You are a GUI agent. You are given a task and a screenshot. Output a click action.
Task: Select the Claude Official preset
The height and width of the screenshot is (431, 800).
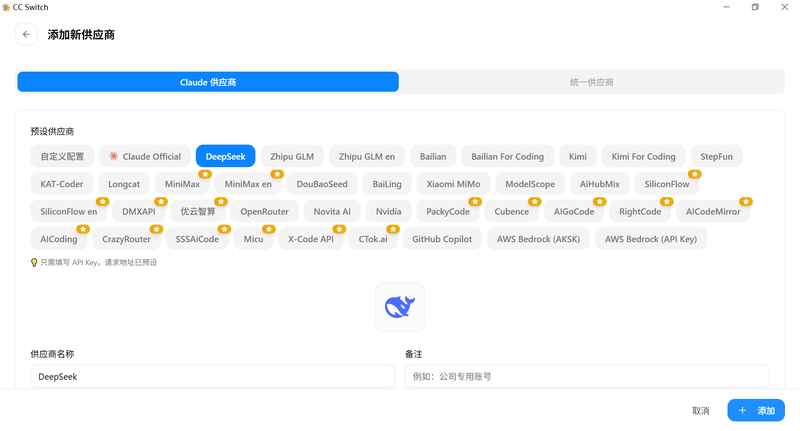point(145,157)
